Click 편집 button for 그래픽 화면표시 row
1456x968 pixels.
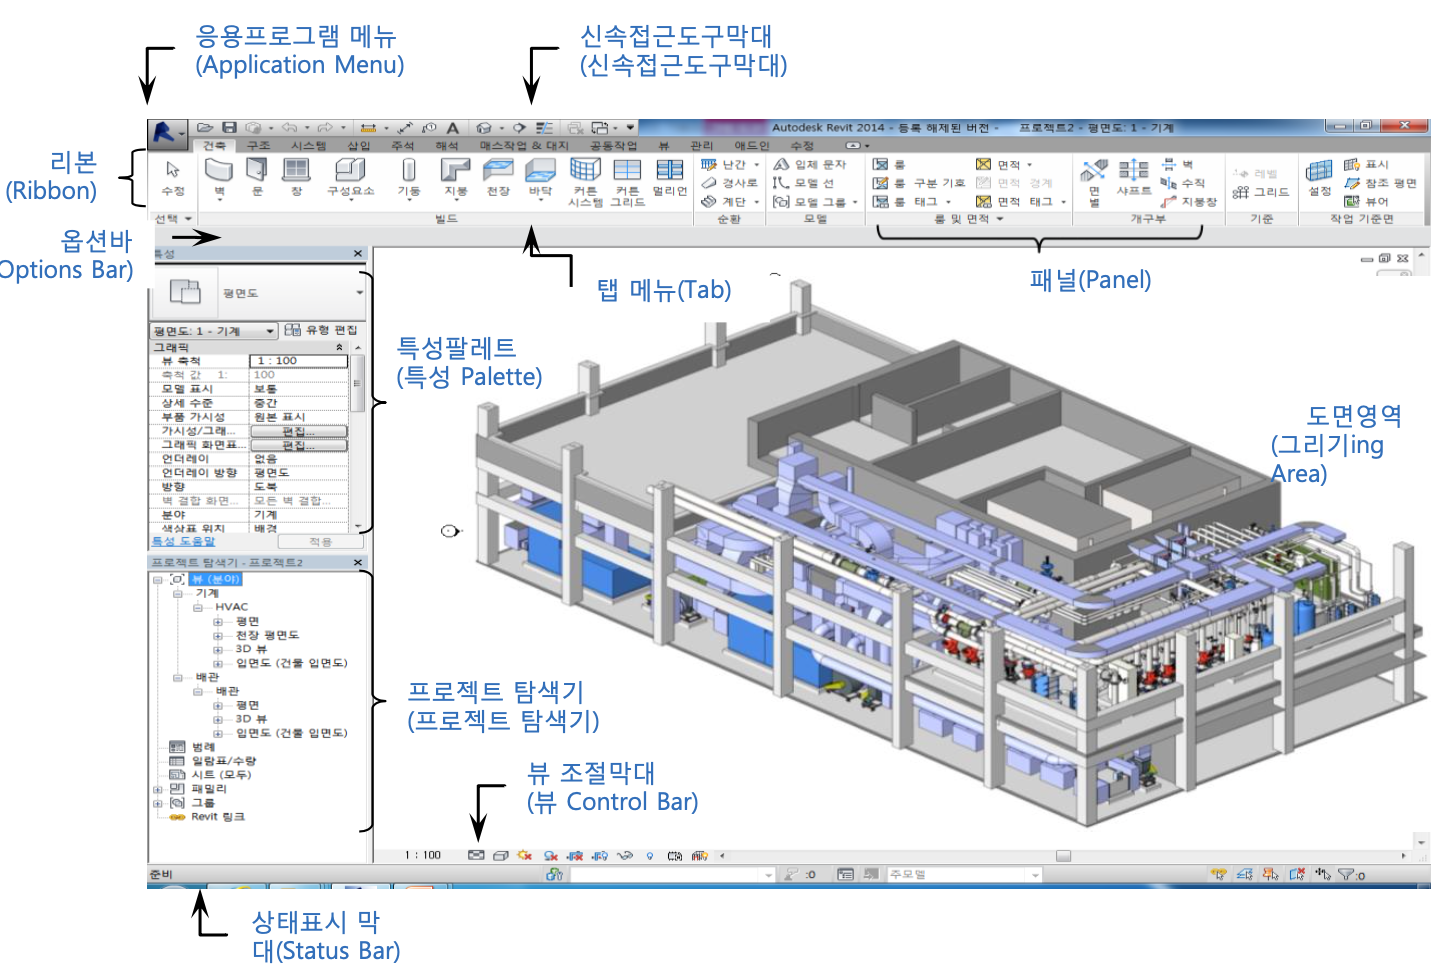(x=298, y=445)
